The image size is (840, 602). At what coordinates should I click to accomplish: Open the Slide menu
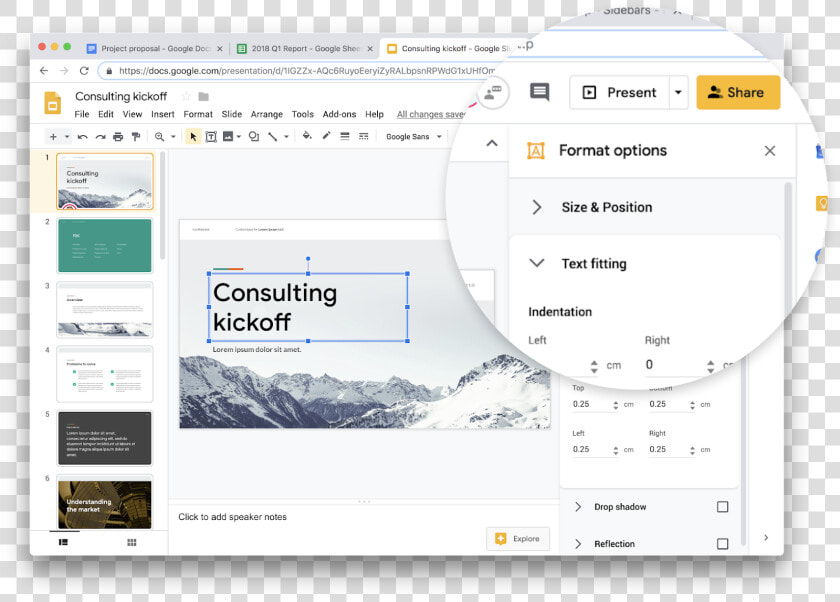(x=232, y=114)
